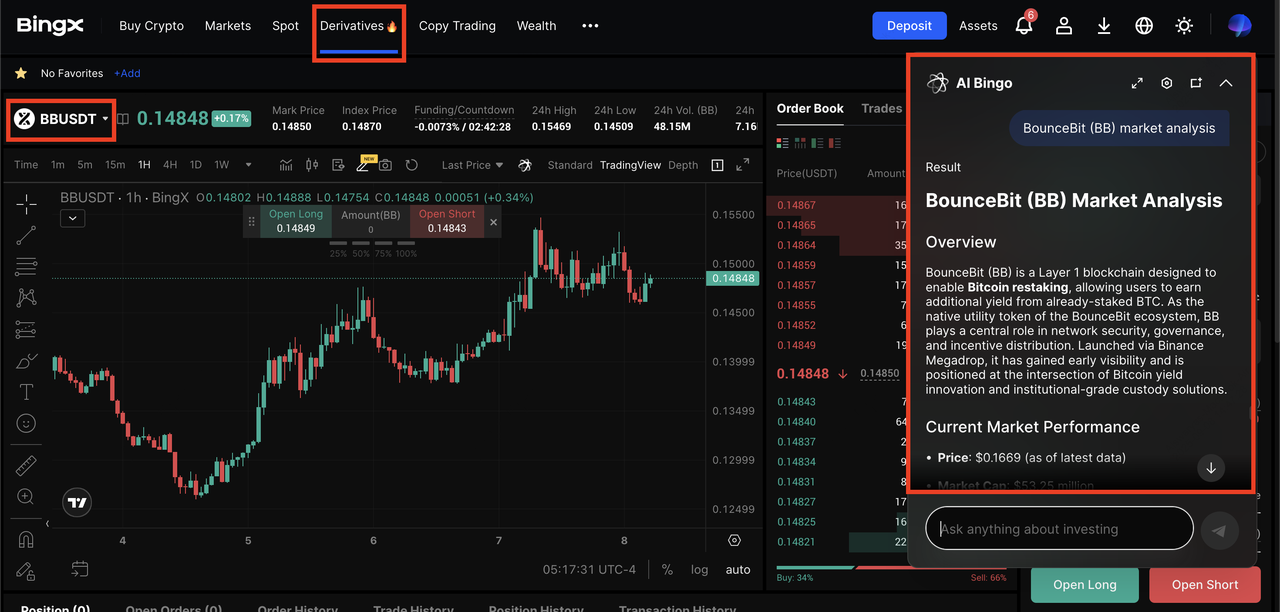Open the emoji icons tool
Viewport: 1280px width, 612px height.
[26, 424]
